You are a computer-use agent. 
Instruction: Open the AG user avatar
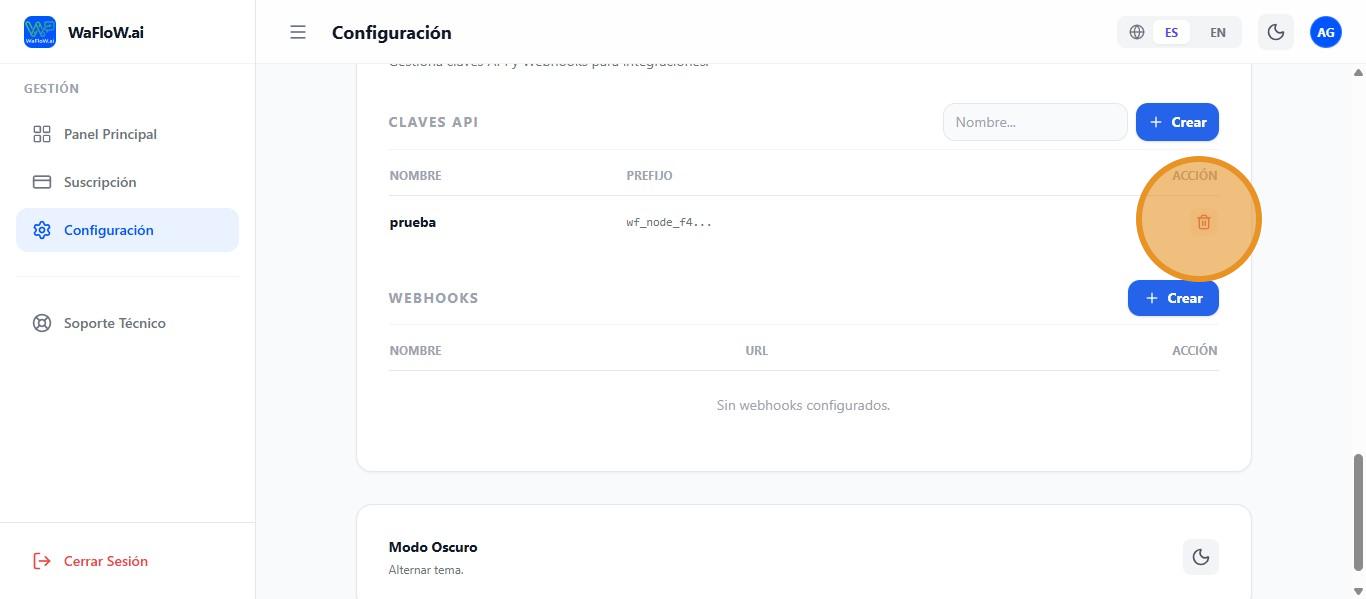(1325, 32)
